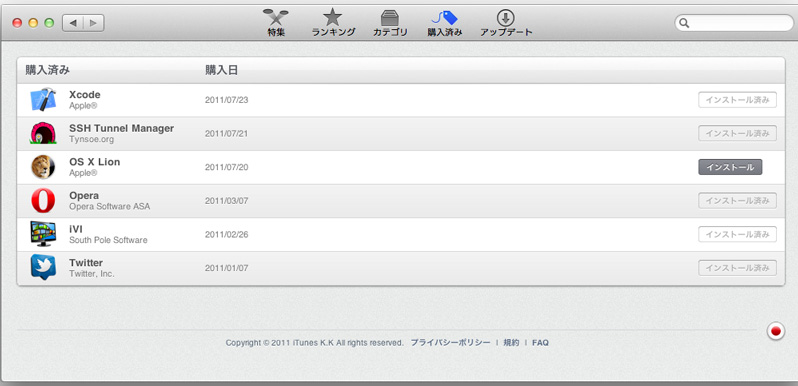Click the Twitter, Inc. developer name
Image resolution: width=798 pixels, height=386 pixels.
(x=92, y=274)
